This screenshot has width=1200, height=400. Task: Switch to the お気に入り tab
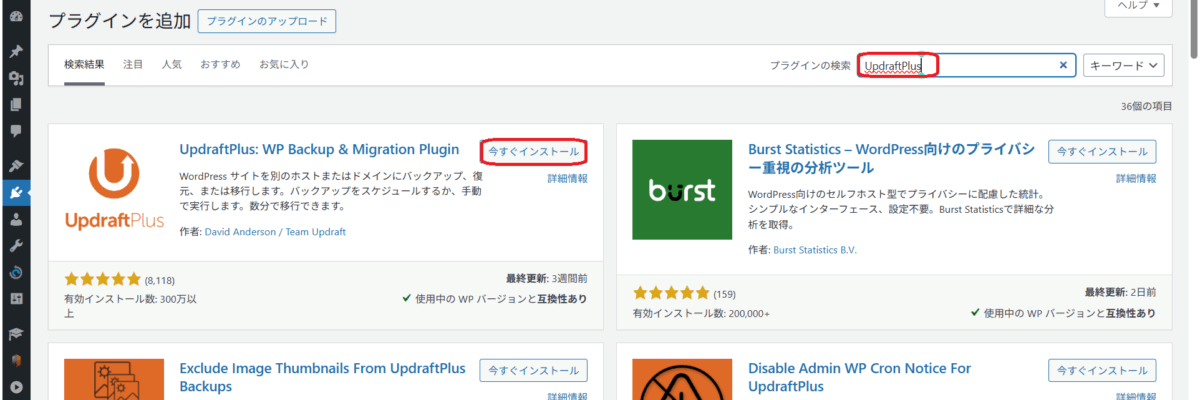pyautogui.click(x=284, y=64)
